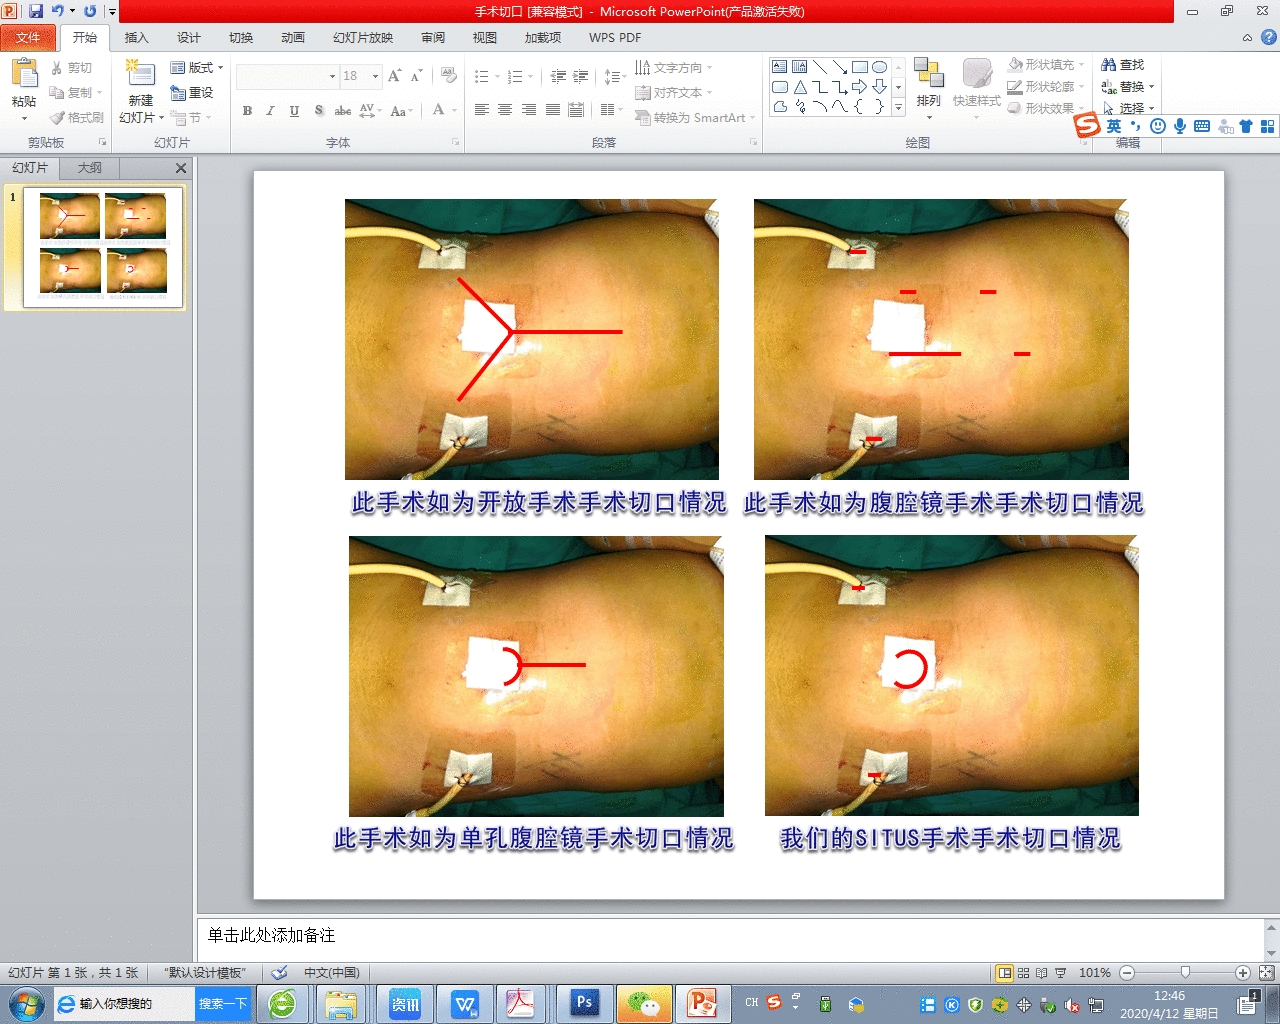Fit slide to current window button
Viewport: 1280px width, 1024px height.
[1266, 973]
